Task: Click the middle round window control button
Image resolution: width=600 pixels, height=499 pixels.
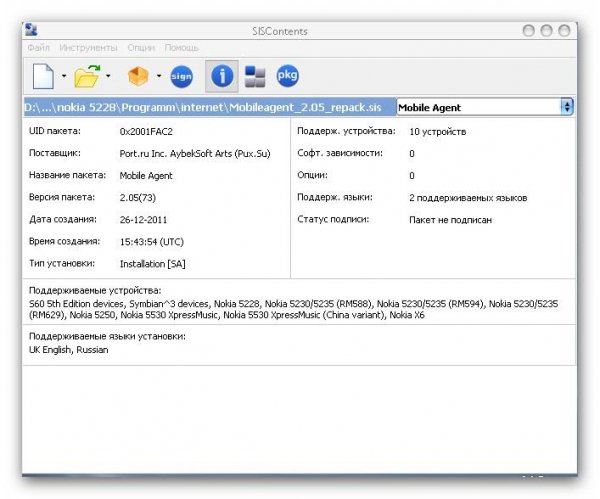Action: pos(546,31)
